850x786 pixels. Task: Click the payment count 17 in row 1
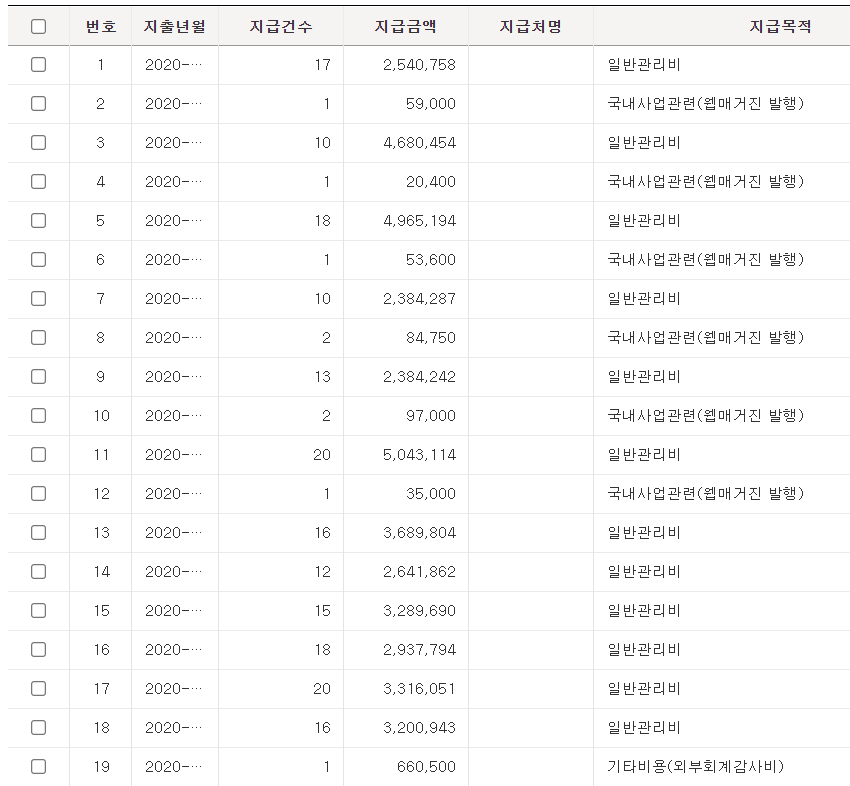(x=323, y=65)
